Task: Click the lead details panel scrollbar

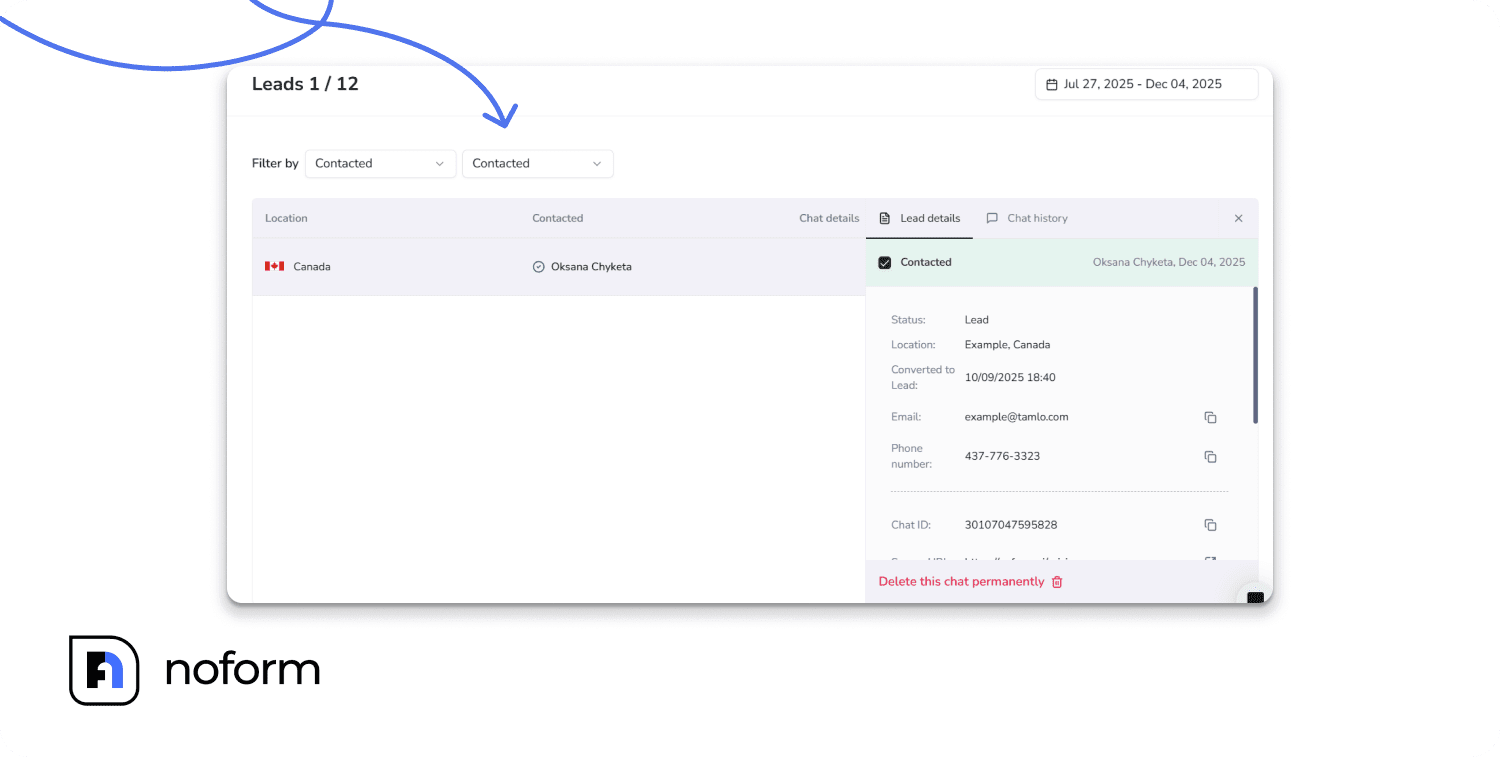Action: coord(1255,355)
